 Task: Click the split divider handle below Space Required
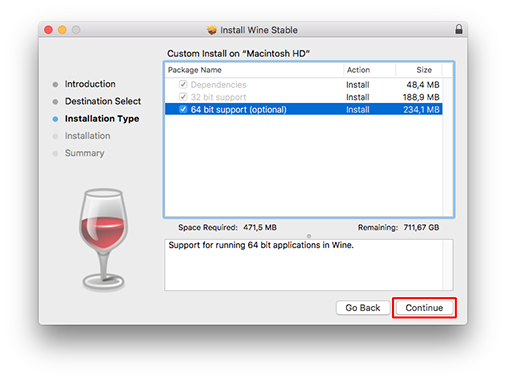(x=309, y=236)
